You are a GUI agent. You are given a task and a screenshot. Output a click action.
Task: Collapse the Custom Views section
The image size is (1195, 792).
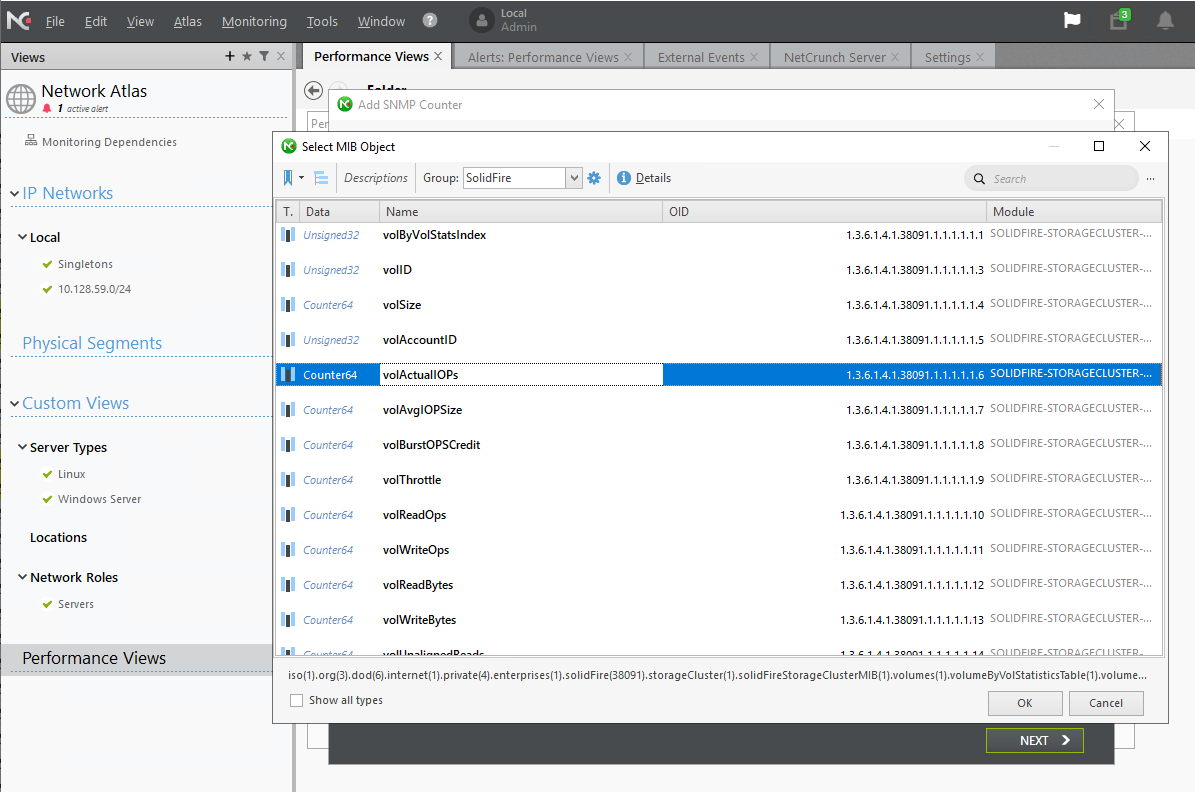[14, 403]
